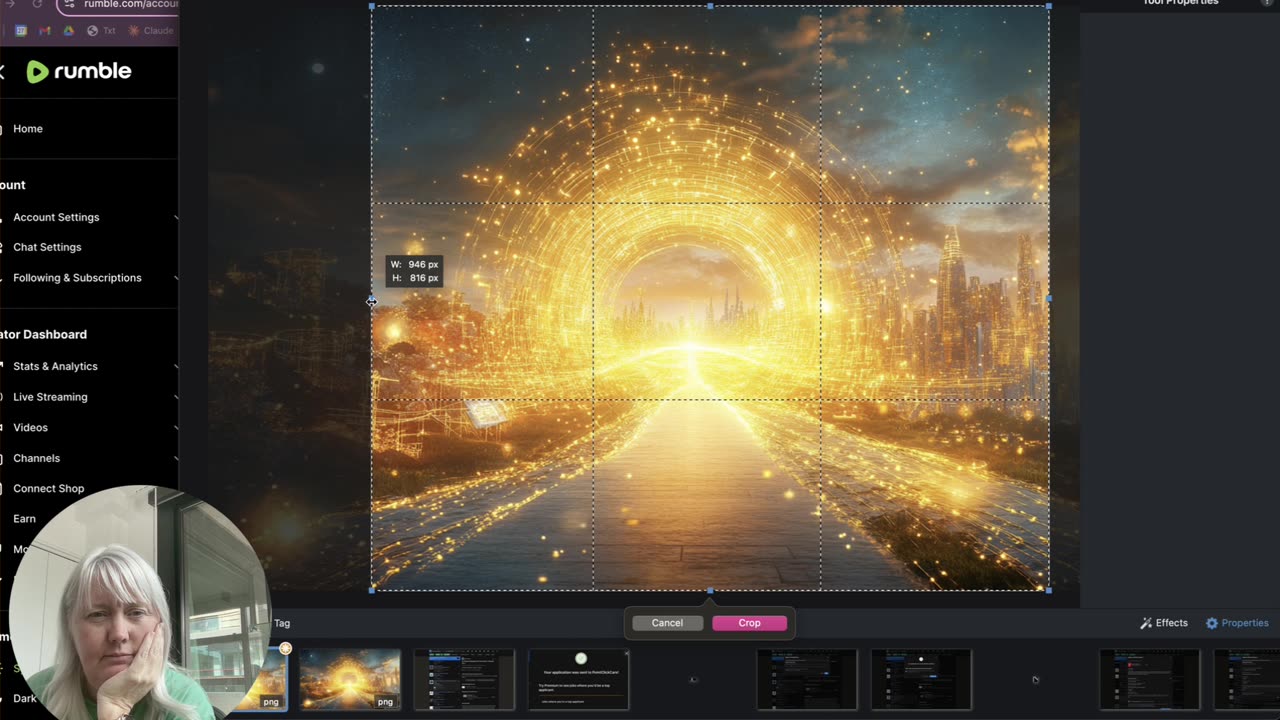Image resolution: width=1280 pixels, height=720 pixels.
Task: Click the top-left crop handle
Action: coord(372,6)
